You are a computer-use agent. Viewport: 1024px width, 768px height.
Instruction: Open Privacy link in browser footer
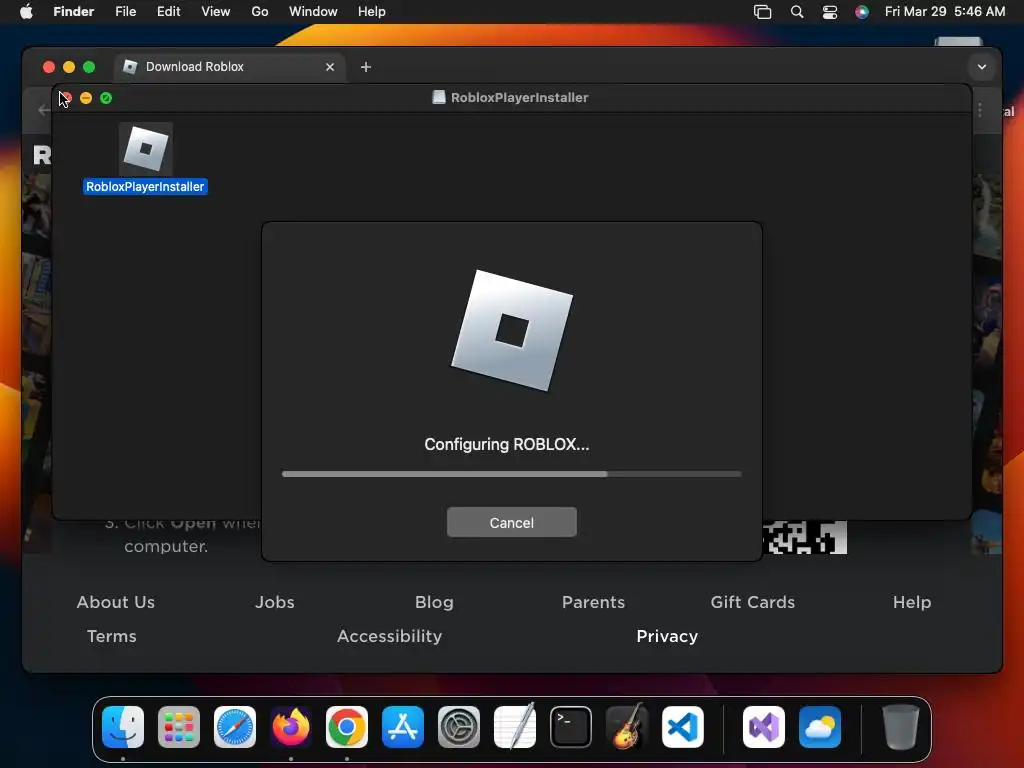(667, 636)
